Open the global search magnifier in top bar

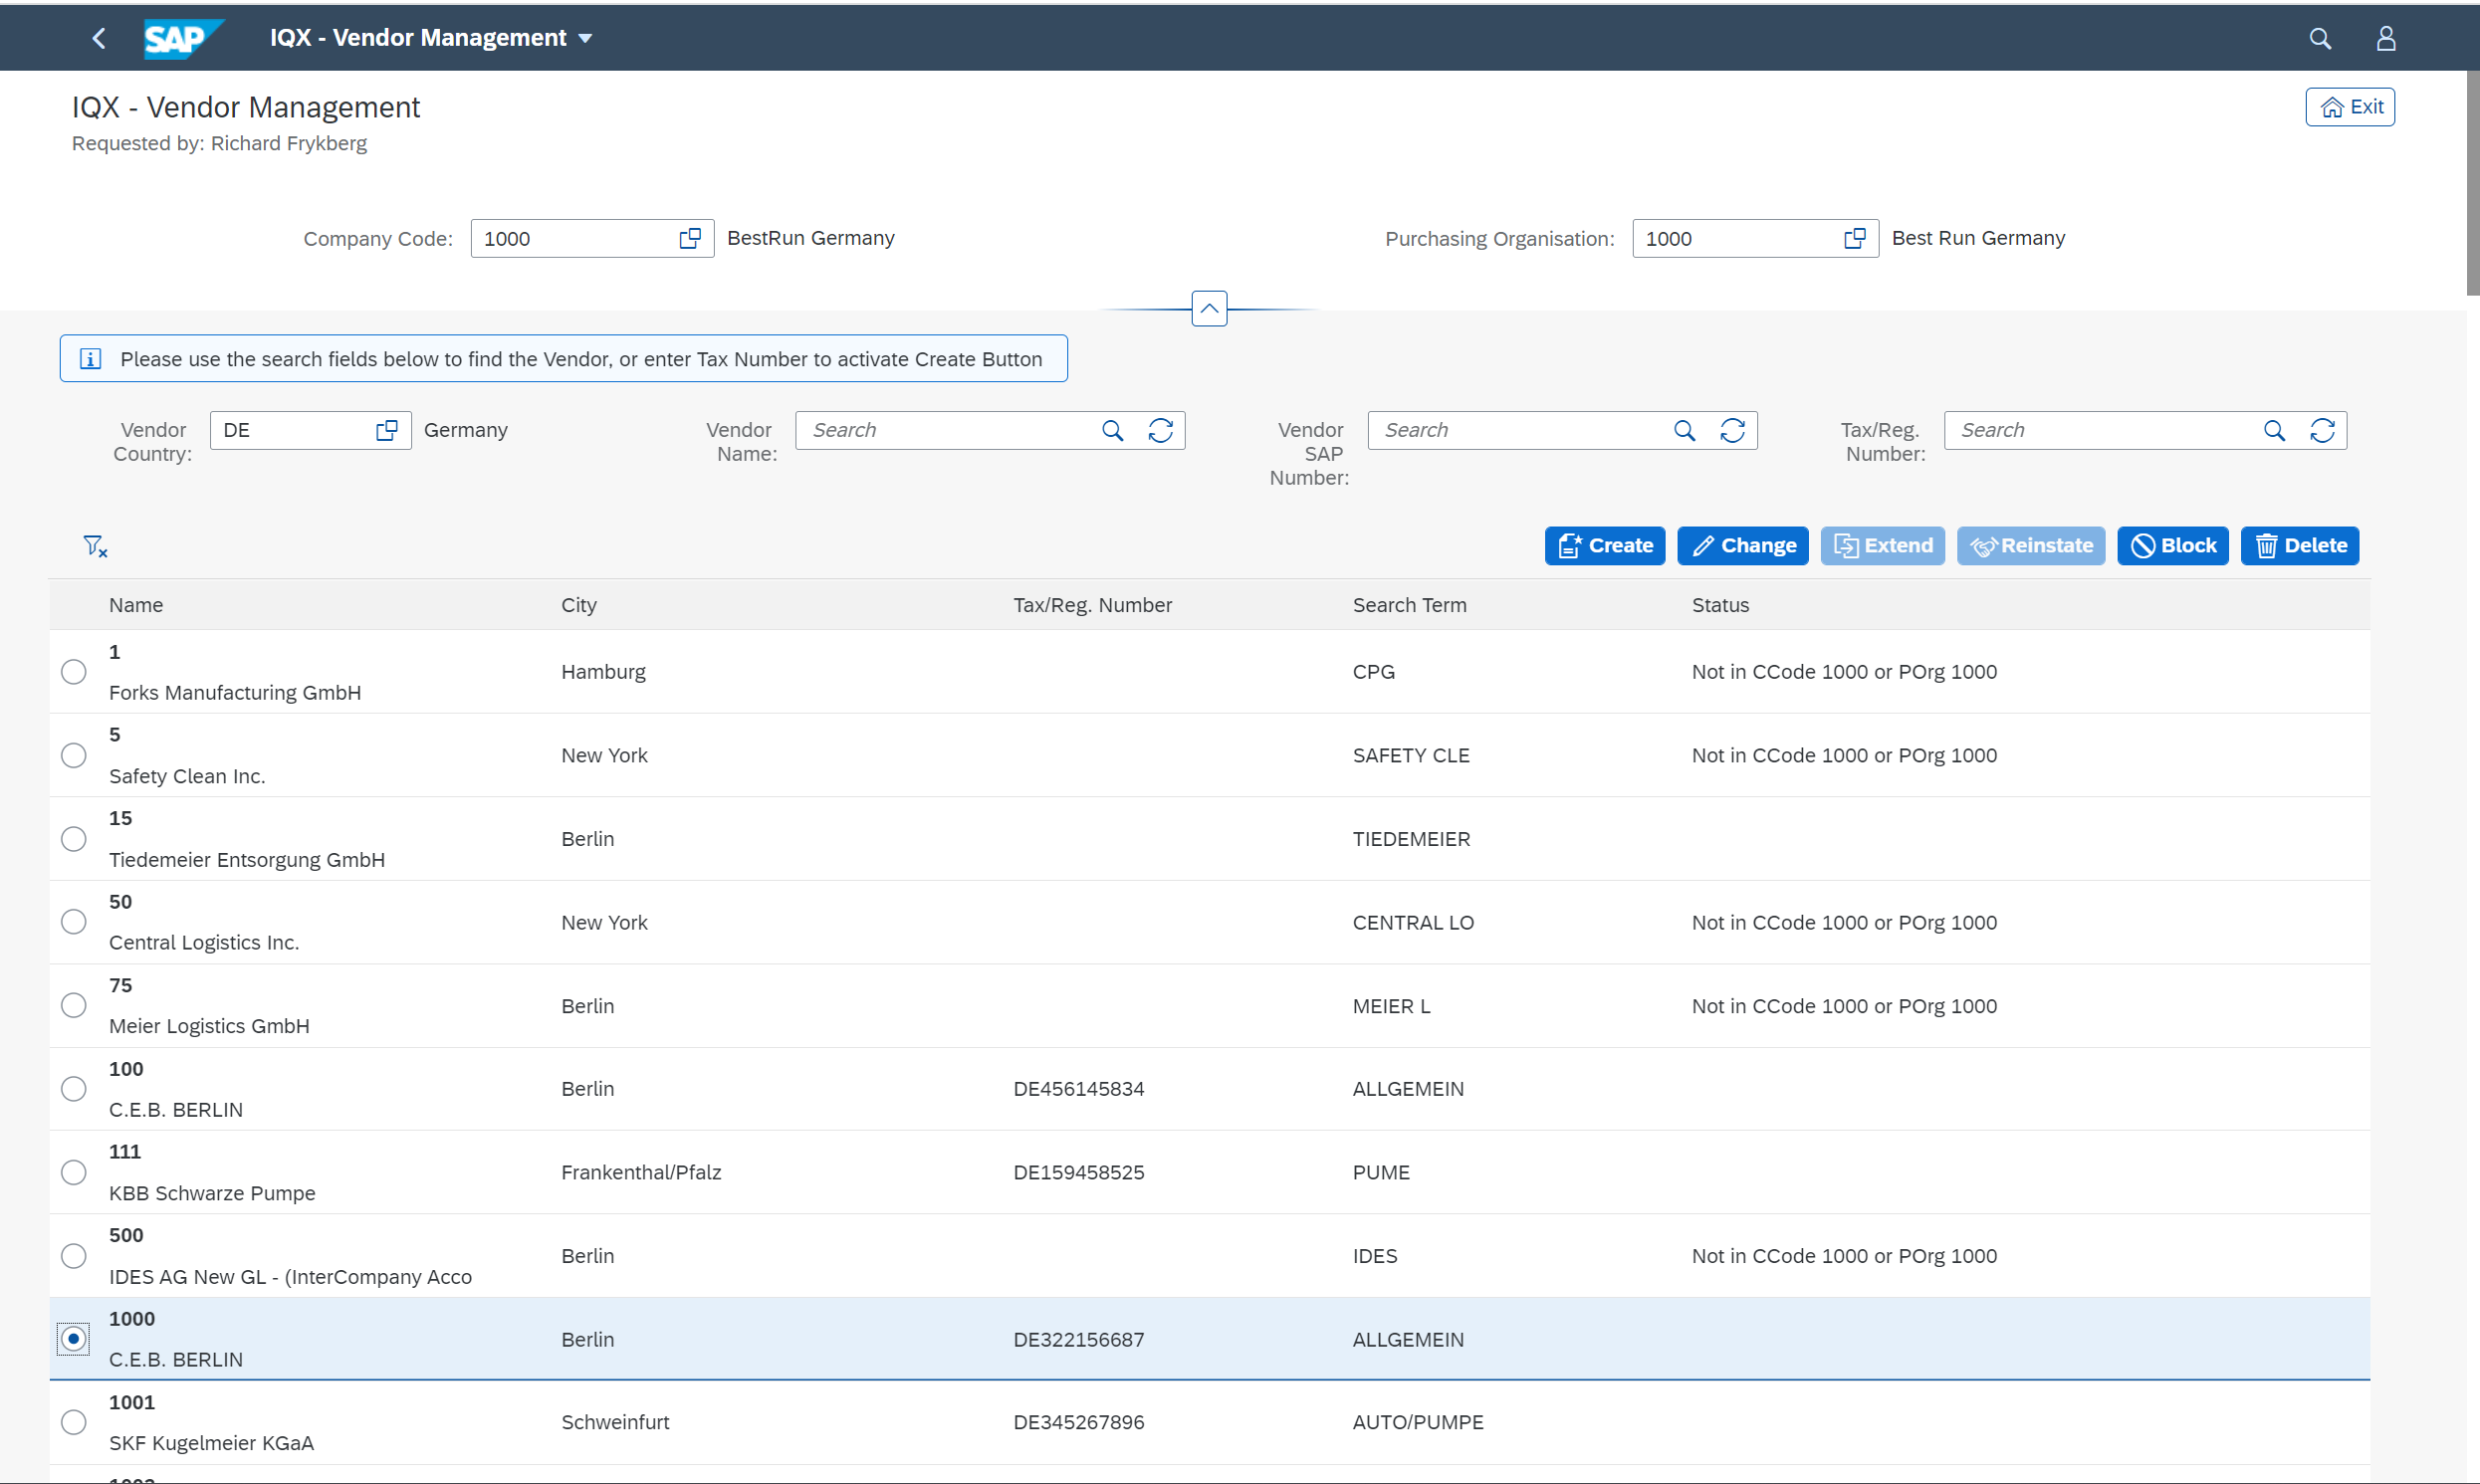click(2320, 38)
